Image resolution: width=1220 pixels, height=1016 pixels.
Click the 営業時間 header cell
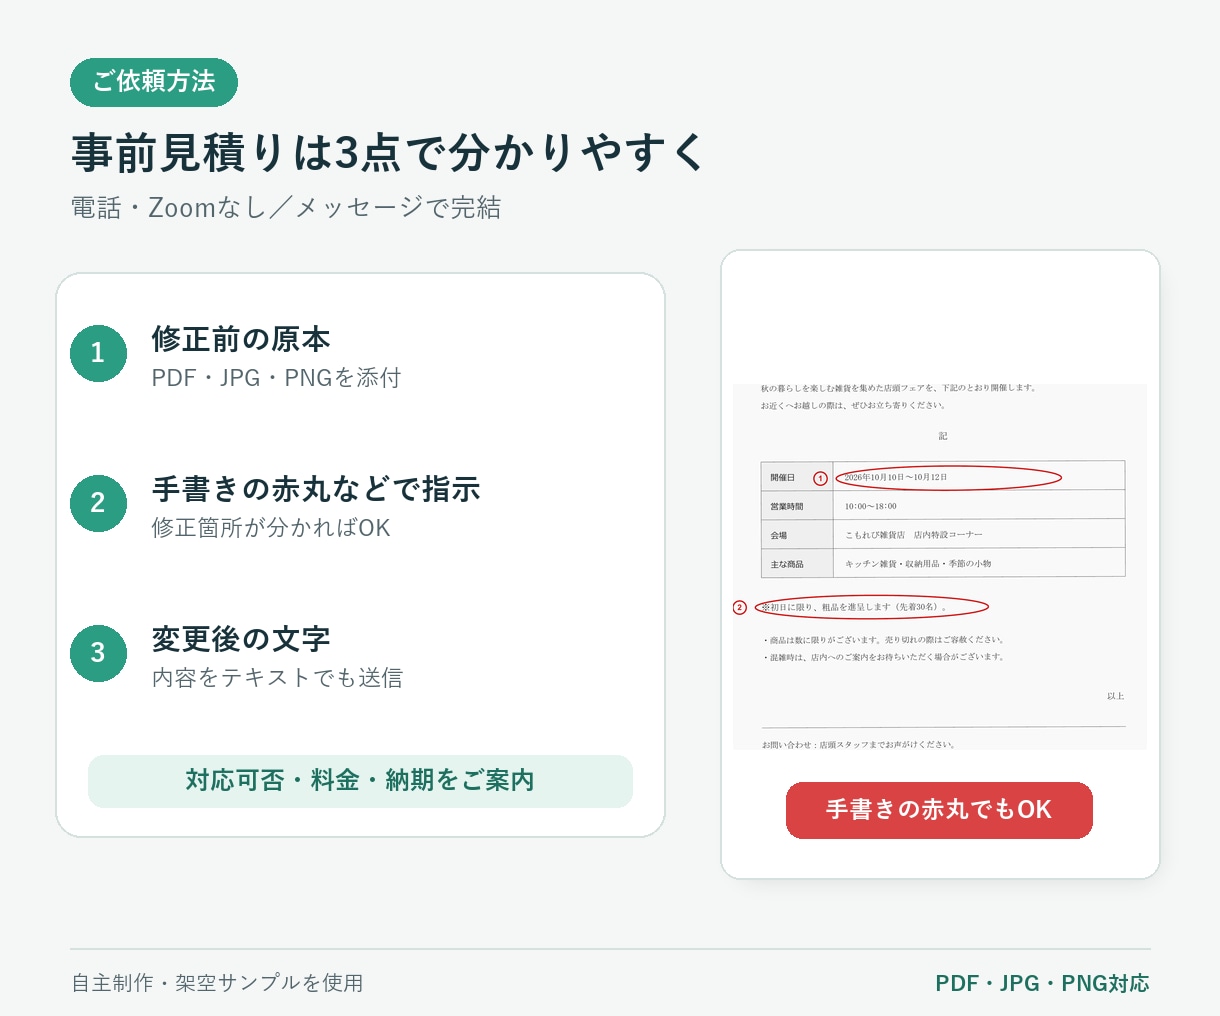(x=797, y=504)
